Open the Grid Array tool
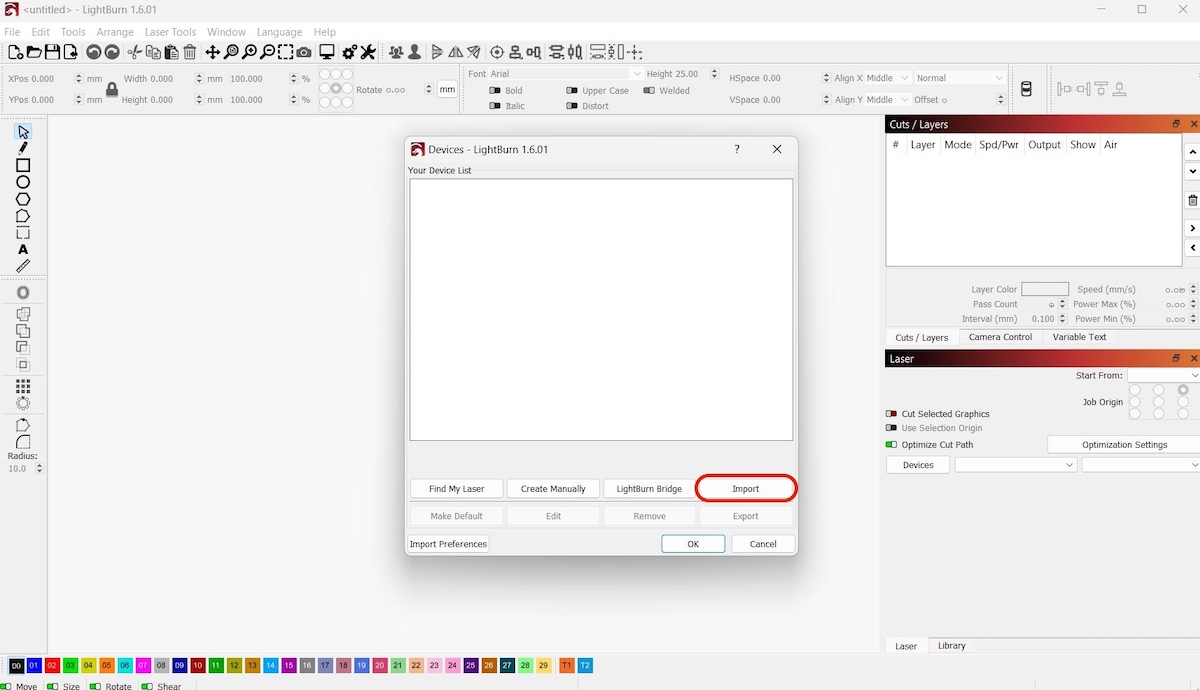1200x690 pixels. [x=23, y=386]
